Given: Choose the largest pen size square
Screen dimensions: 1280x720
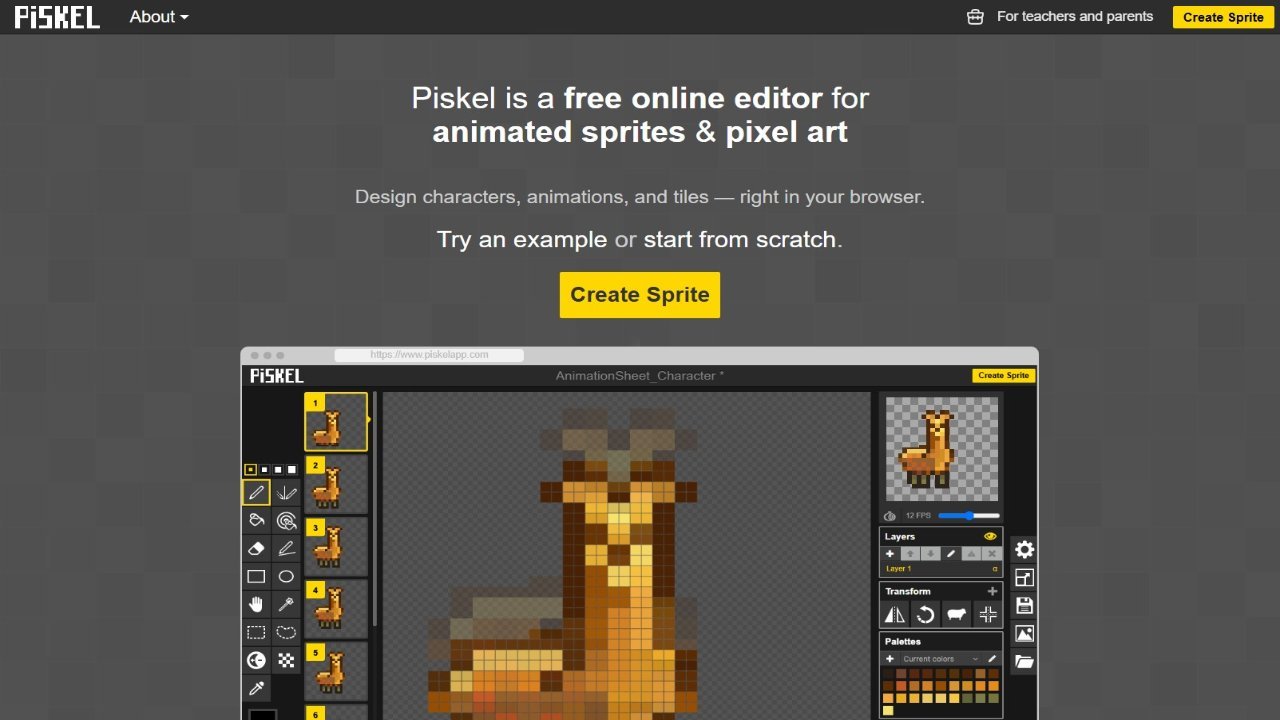Looking at the screenshot, I should click(x=292, y=469).
